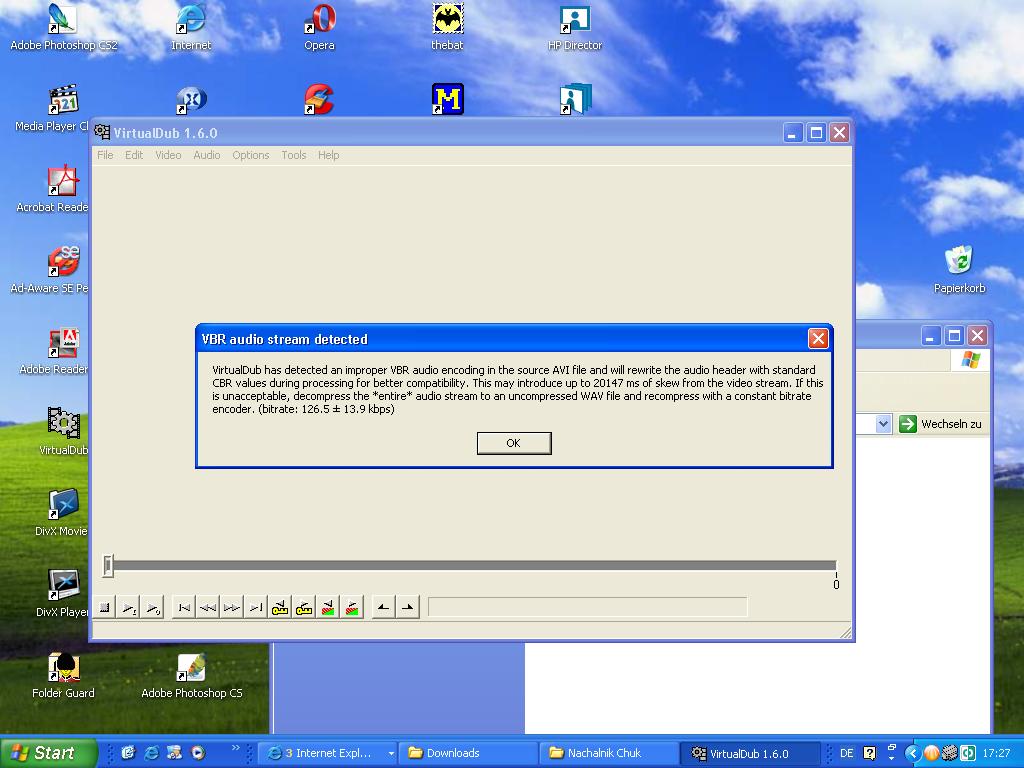Viewport: 1024px width, 768px height.
Task: Switch to Downloads taskbar window
Action: (468, 753)
